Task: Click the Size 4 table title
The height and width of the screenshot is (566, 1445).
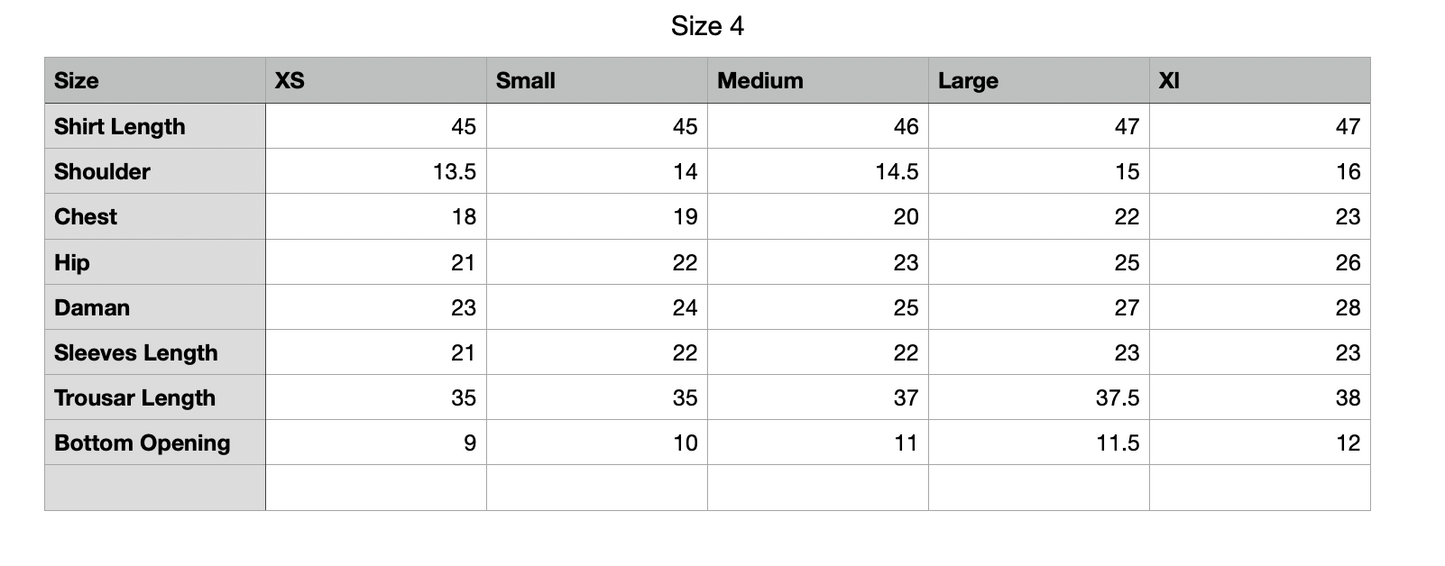Action: click(707, 26)
